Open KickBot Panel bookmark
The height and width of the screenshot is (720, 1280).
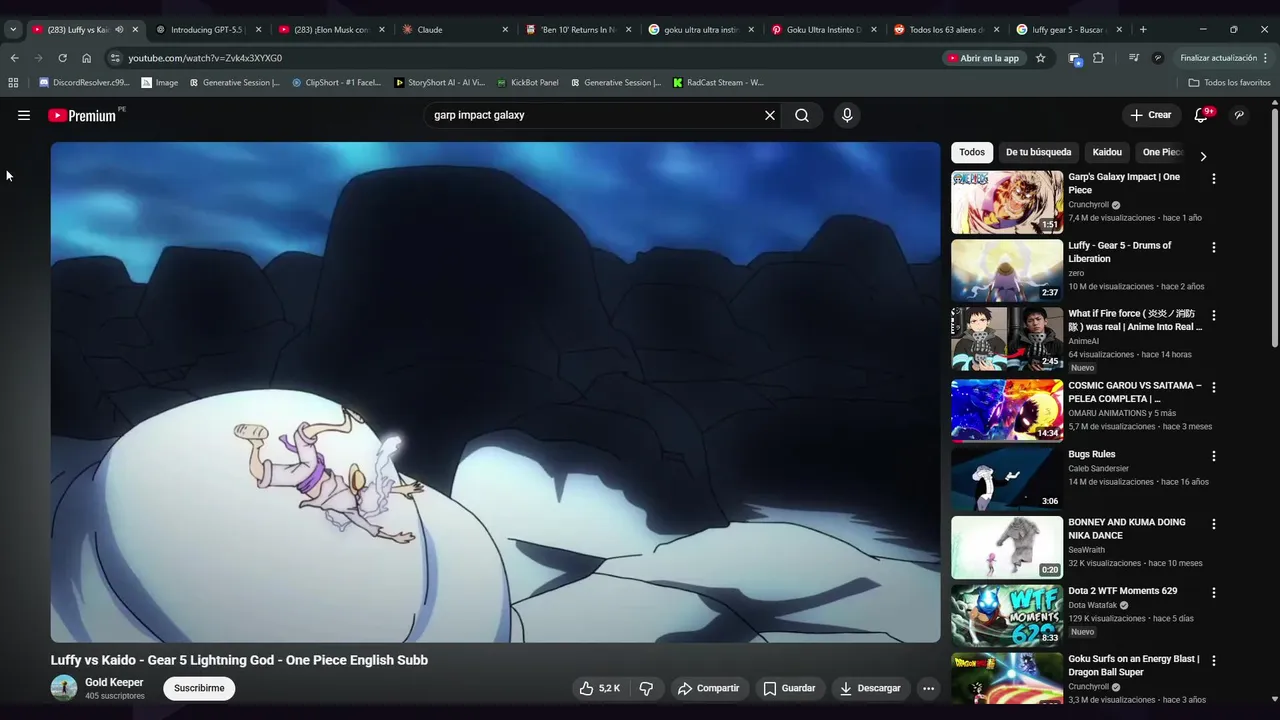(x=527, y=82)
